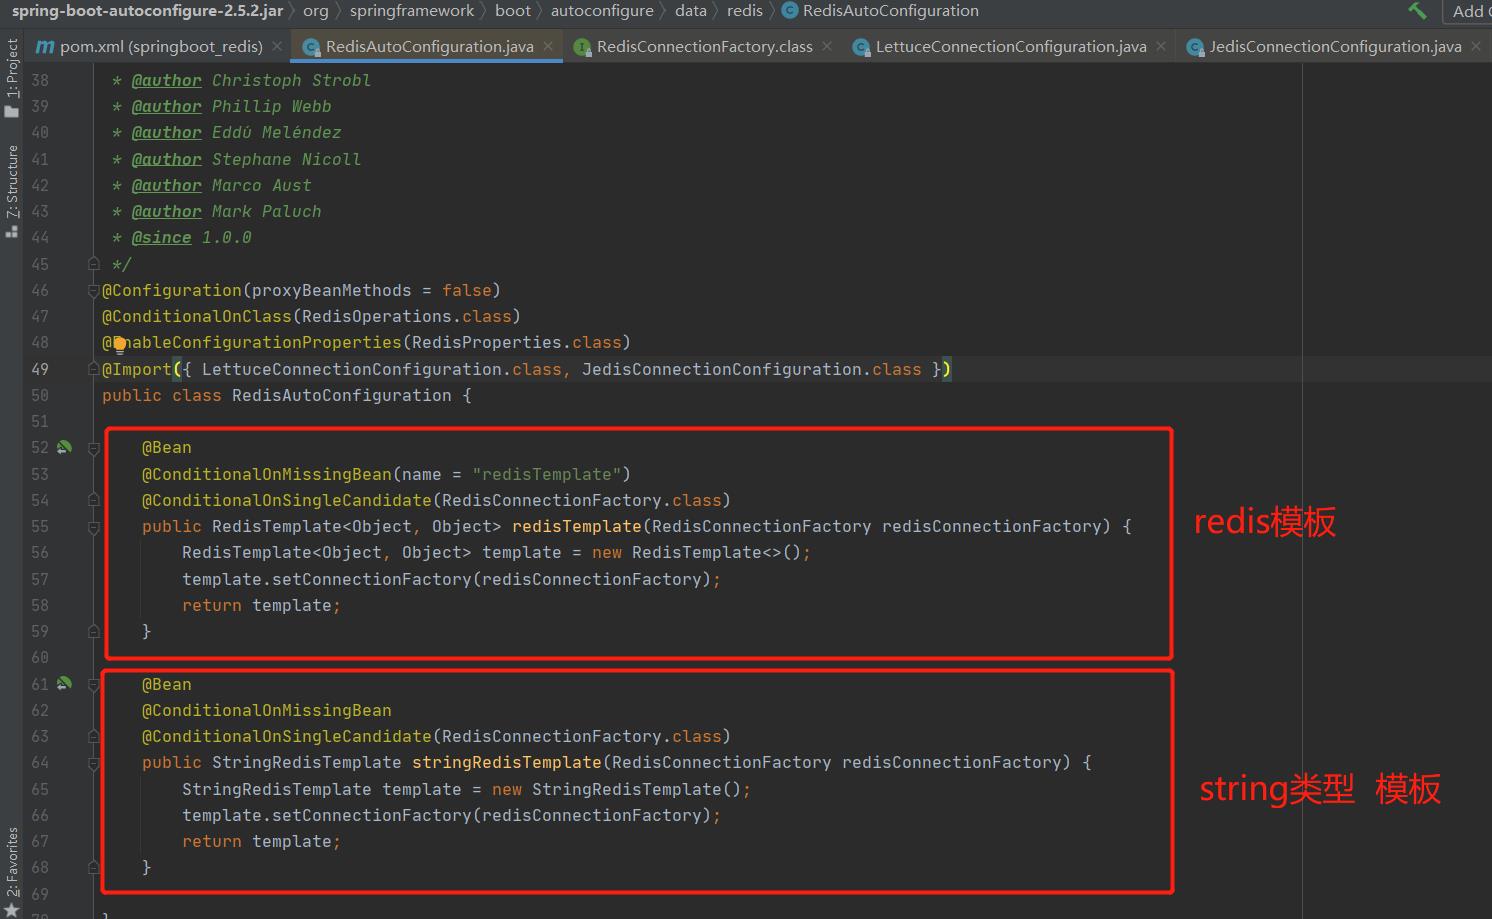Click the @Configuration annotation on line 46
This screenshot has width=1492, height=919.
[x=172, y=290]
